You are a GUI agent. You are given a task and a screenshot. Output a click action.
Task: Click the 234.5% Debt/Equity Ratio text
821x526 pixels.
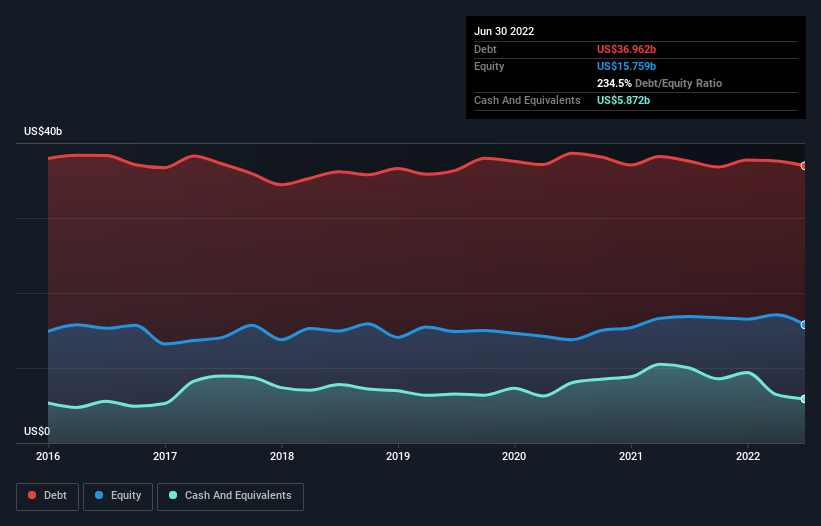click(x=659, y=83)
